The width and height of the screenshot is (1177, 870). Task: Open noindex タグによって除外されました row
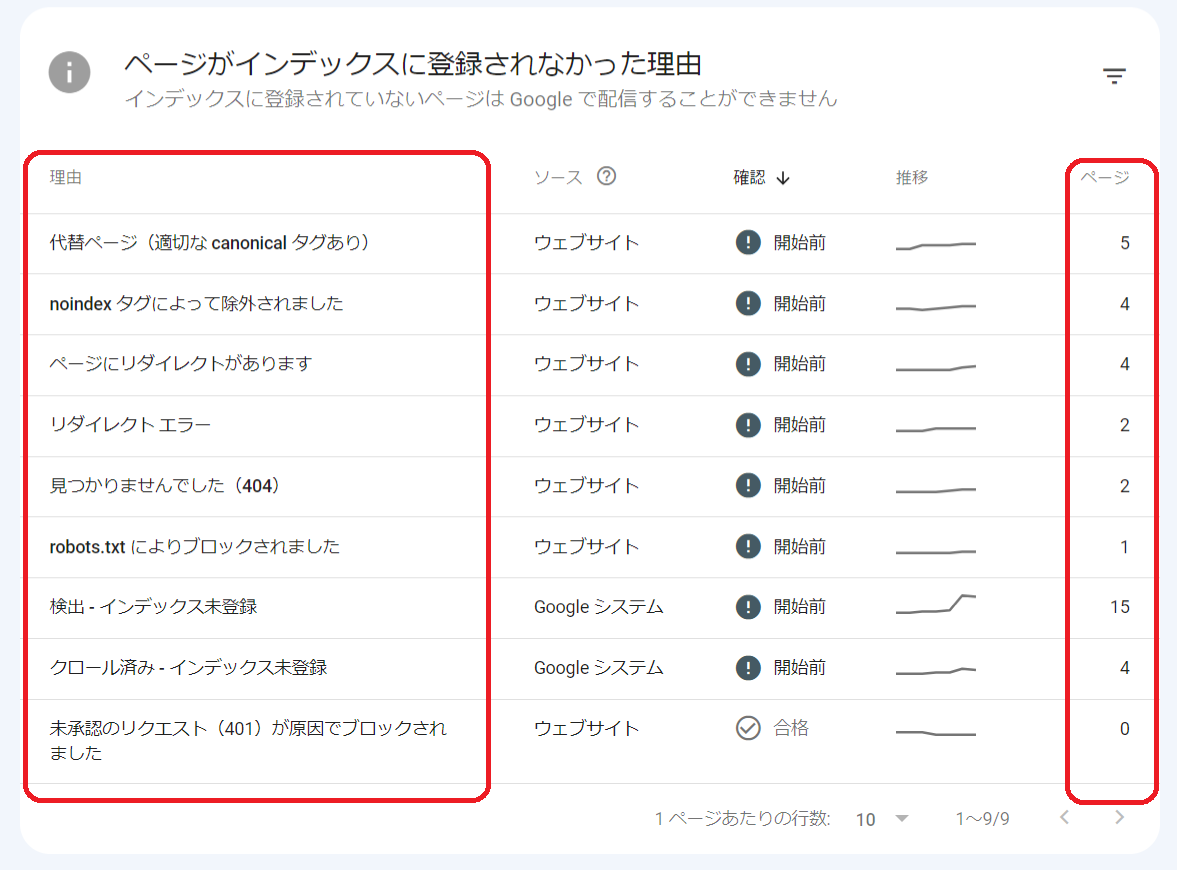click(x=589, y=304)
